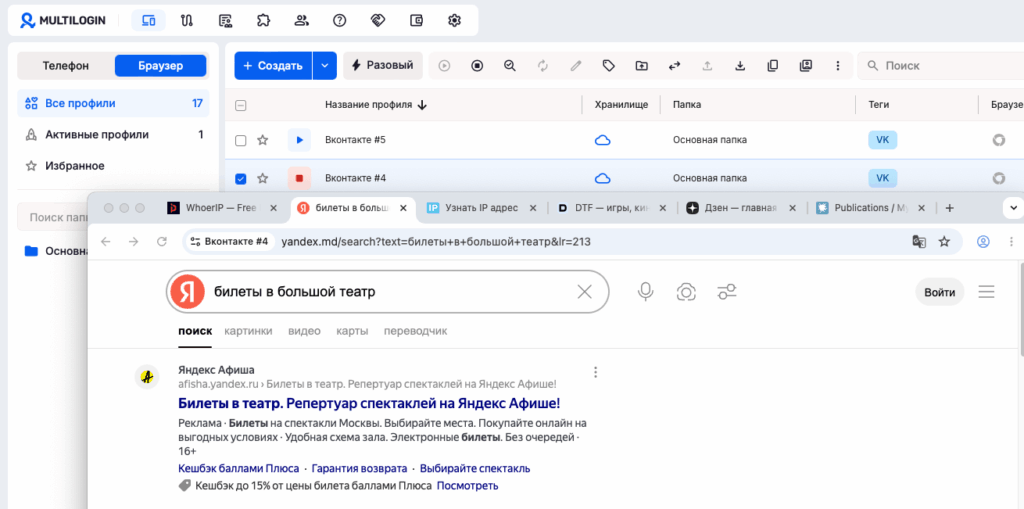Click the cloud storage icon for Вконтакте #5

[x=603, y=140]
